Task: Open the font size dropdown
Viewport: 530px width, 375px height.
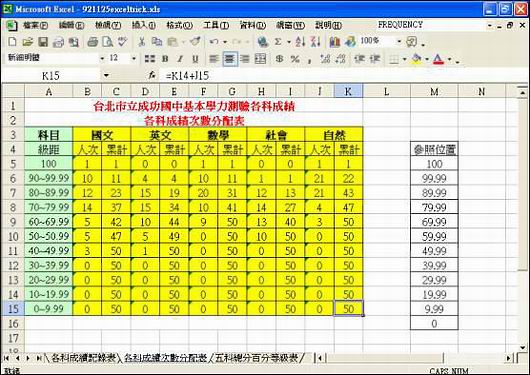Action: pos(134,59)
